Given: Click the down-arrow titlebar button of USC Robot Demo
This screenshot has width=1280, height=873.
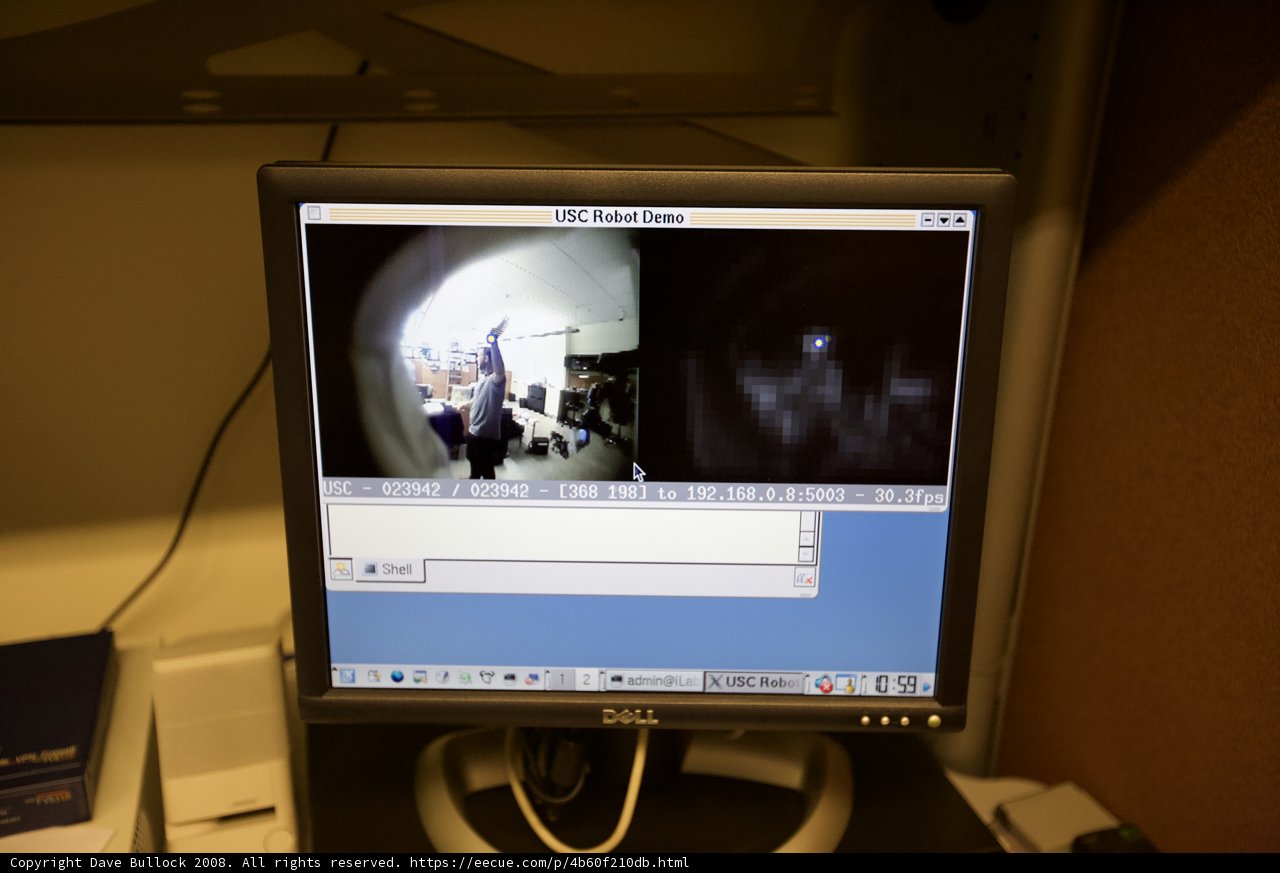Looking at the screenshot, I should coord(944,220).
